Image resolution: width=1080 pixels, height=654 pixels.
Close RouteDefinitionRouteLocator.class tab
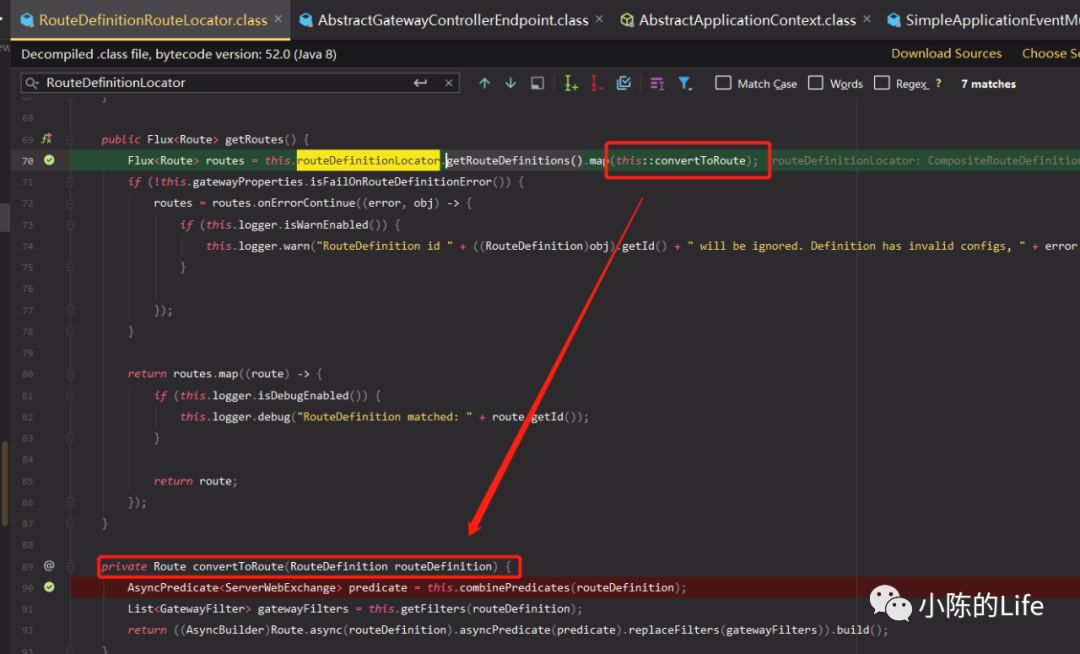[278, 19]
